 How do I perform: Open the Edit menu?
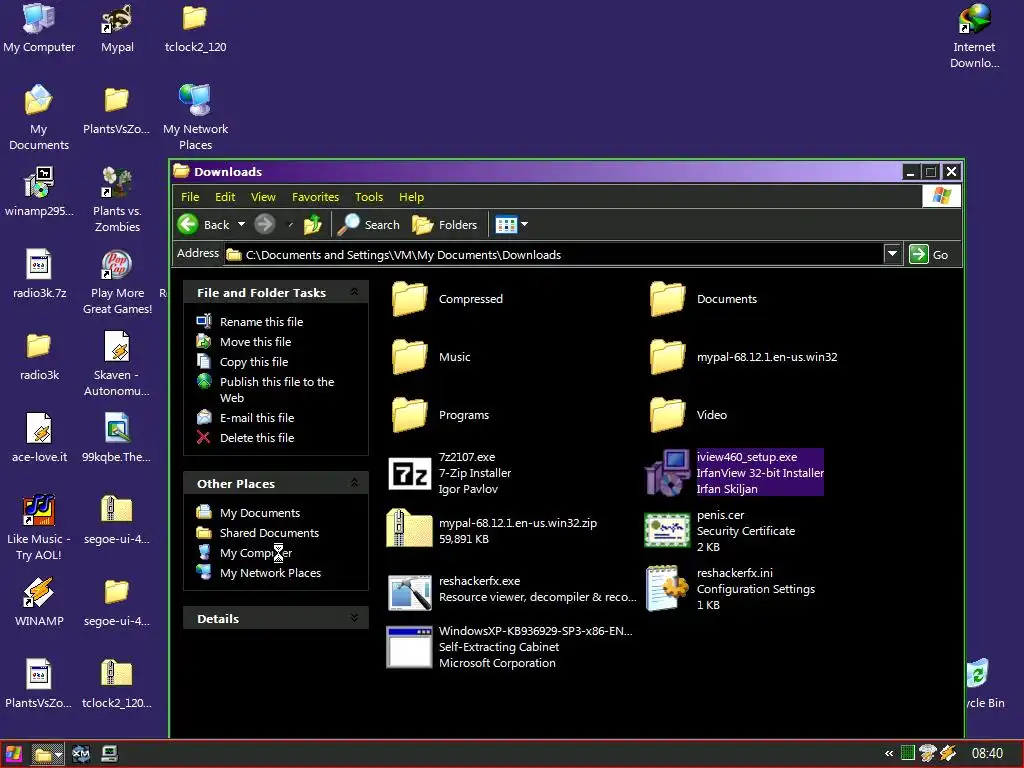coord(225,197)
